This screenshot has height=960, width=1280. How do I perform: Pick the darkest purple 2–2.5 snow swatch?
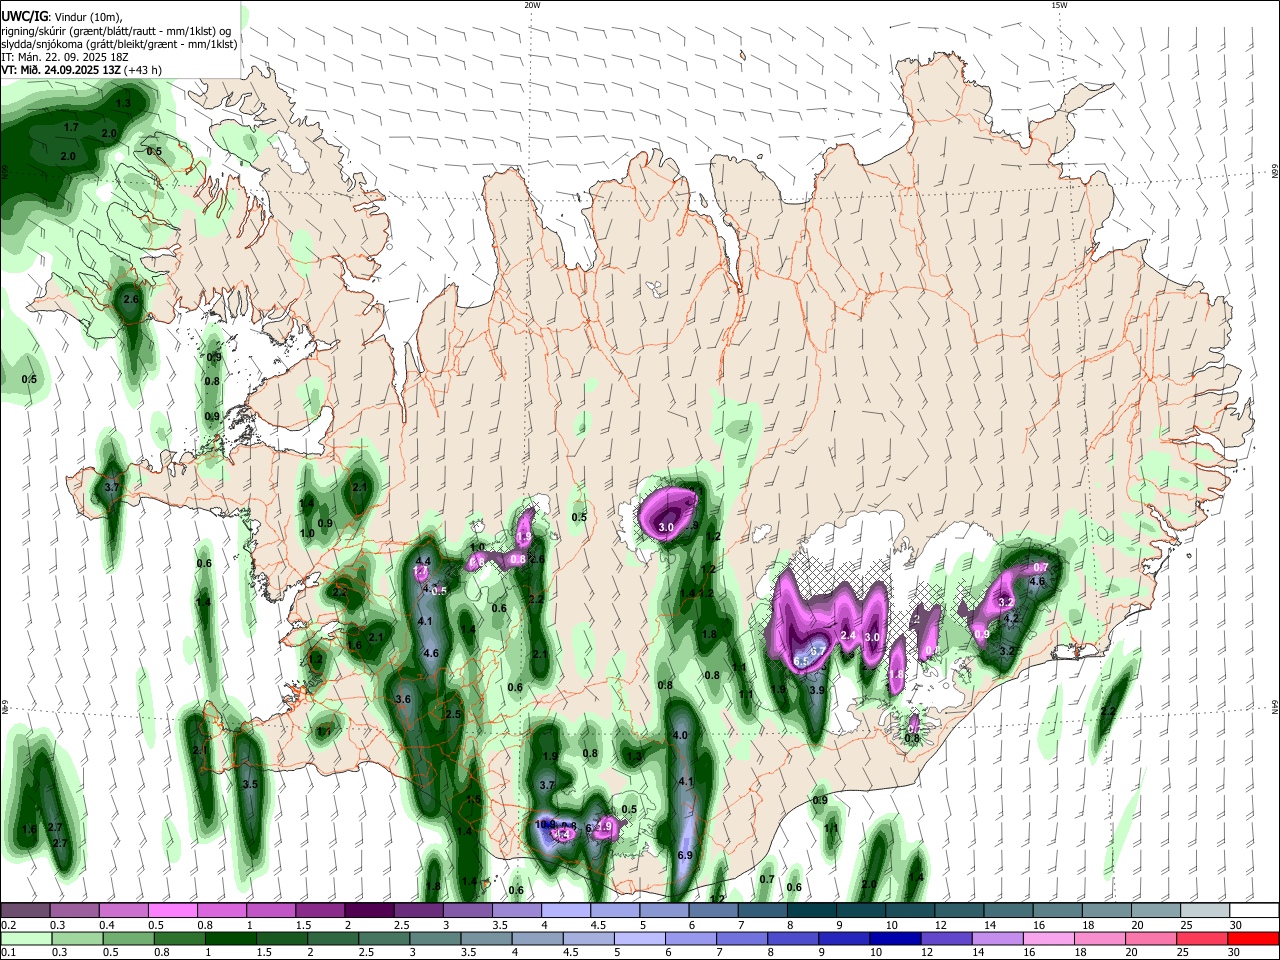click(369, 910)
